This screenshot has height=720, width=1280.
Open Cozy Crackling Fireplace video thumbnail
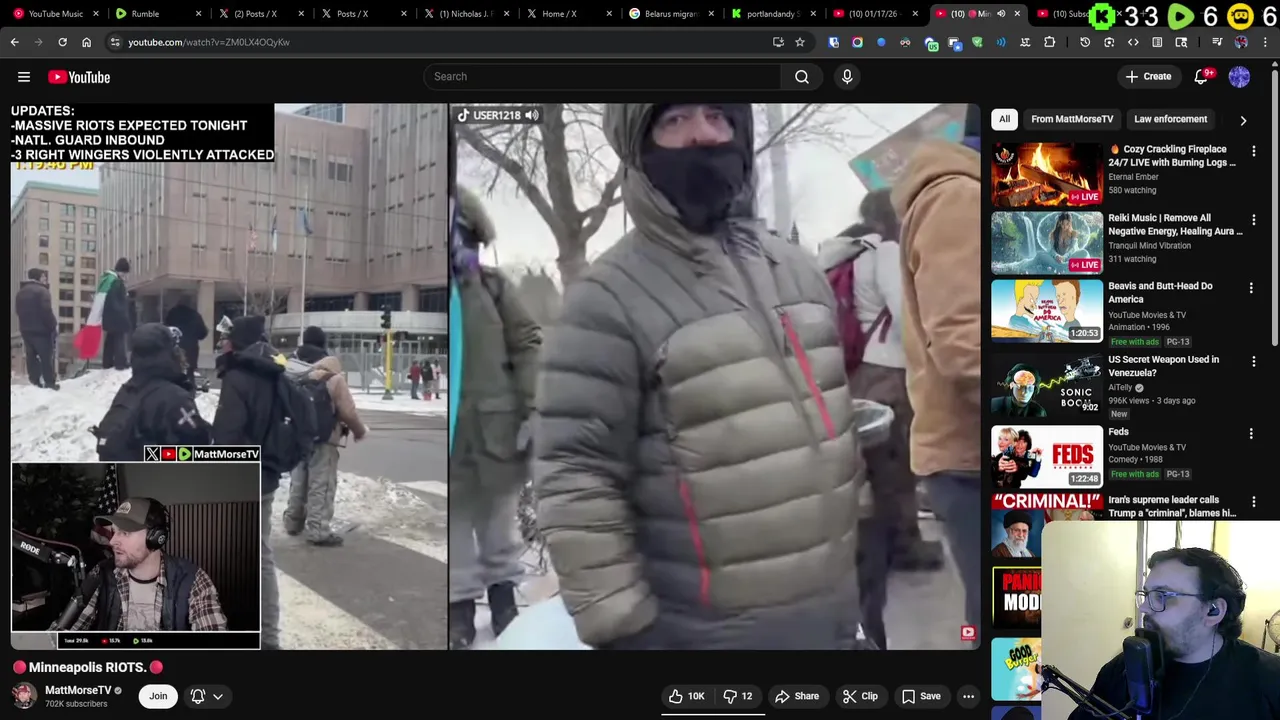(1047, 174)
